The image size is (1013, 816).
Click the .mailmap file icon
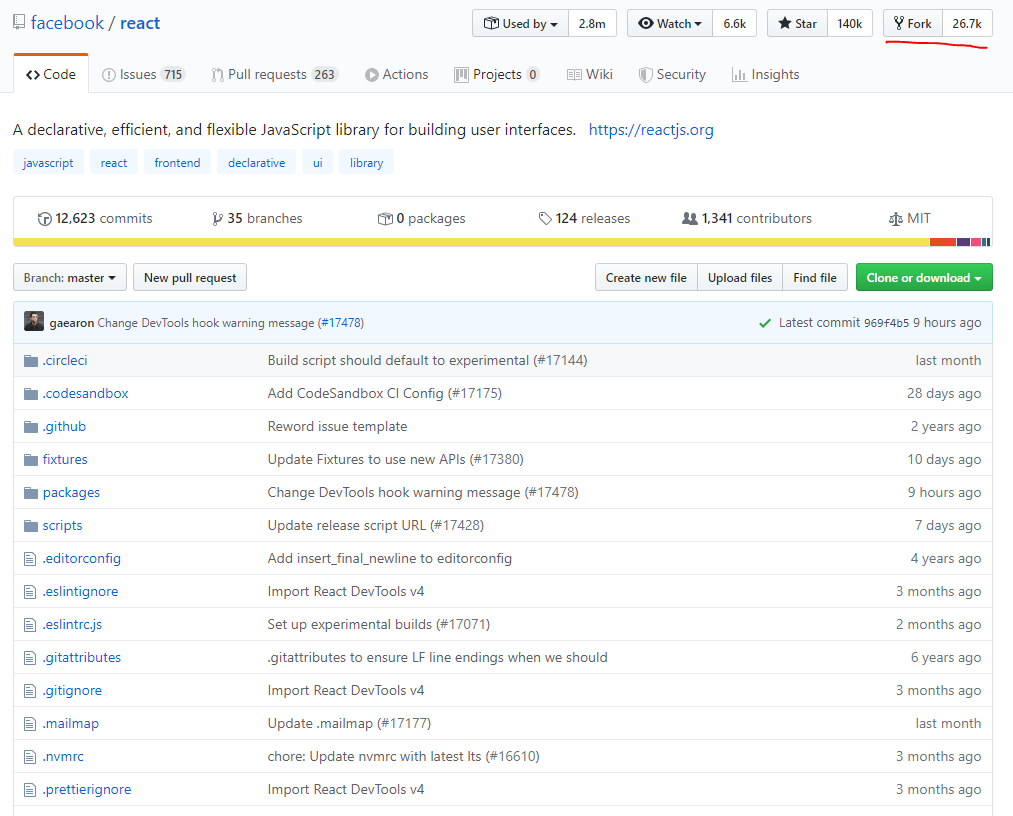pyautogui.click(x=30, y=724)
